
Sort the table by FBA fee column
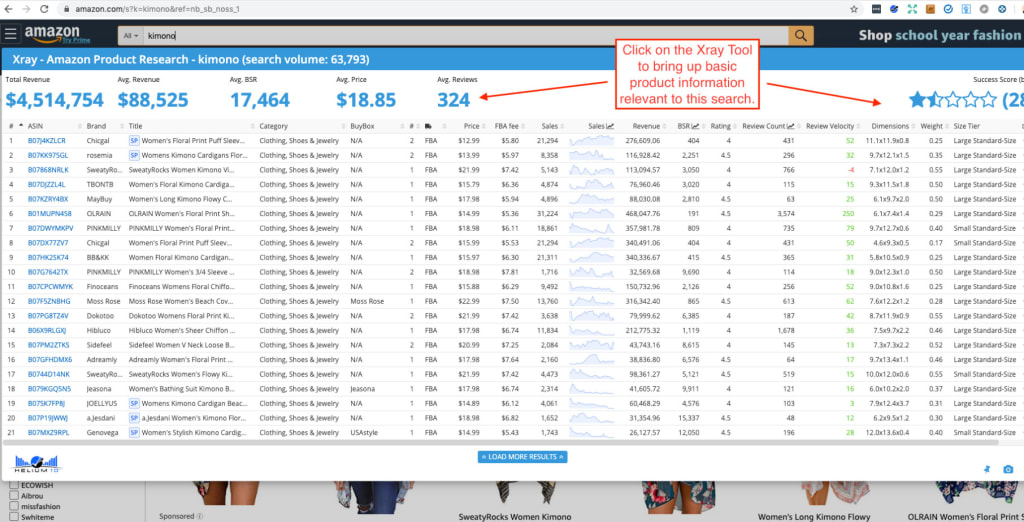pyautogui.click(x=507, y=126)
